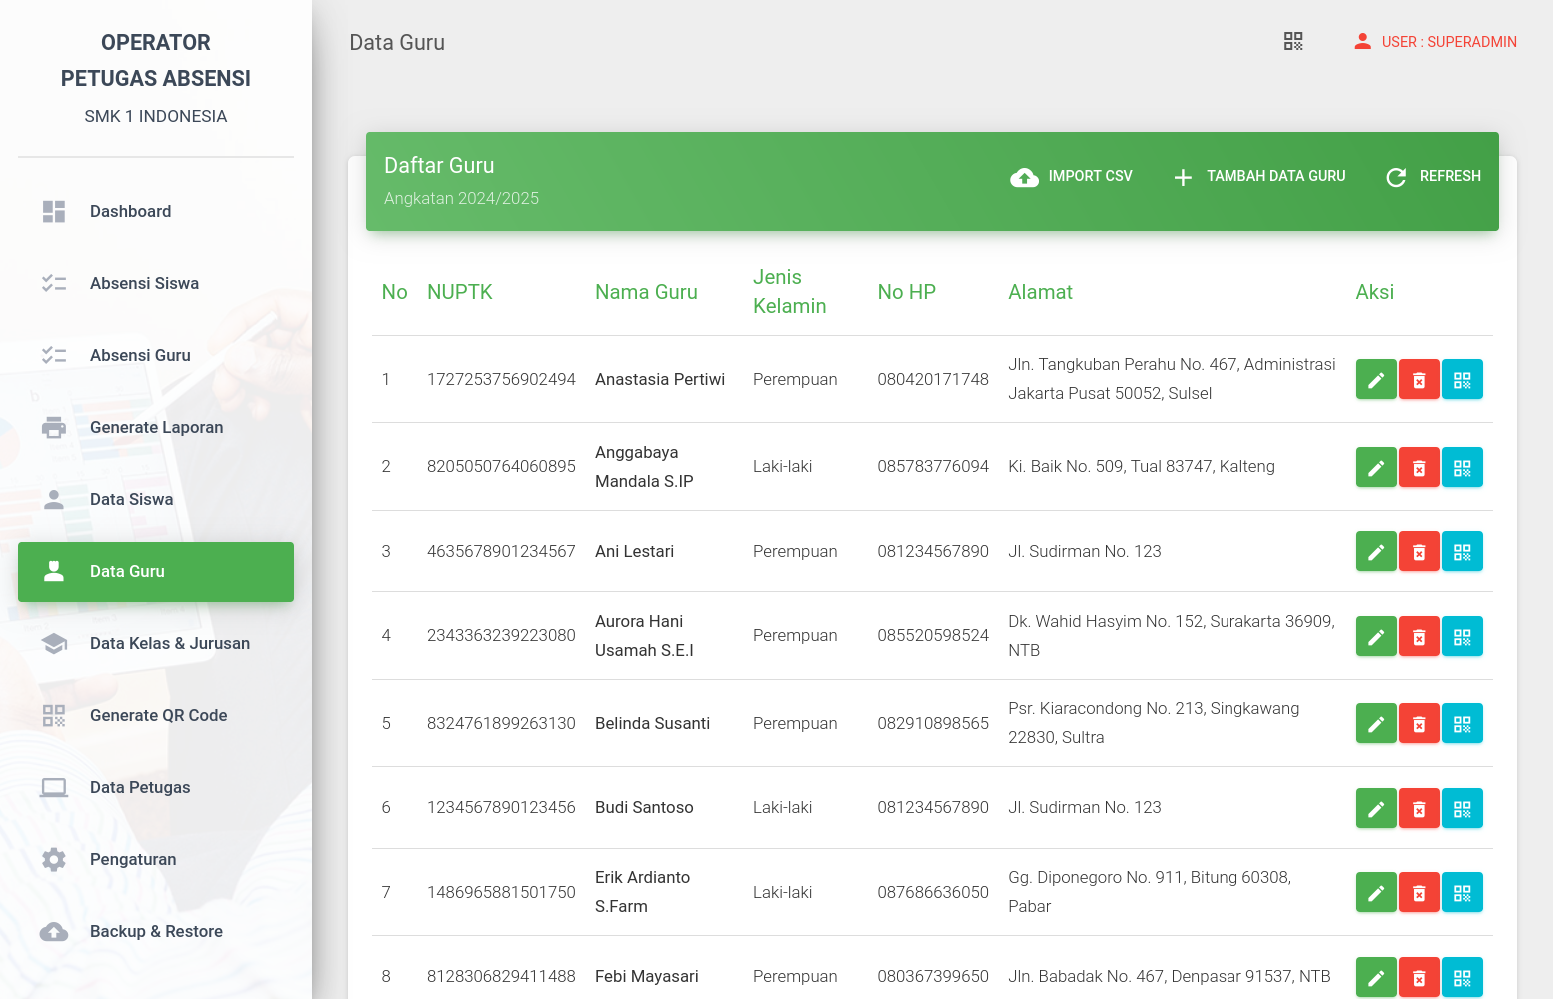Edit Belinda Susanti's record
The width and height of the screenshot is (1554, 999).
(1376, 723)
